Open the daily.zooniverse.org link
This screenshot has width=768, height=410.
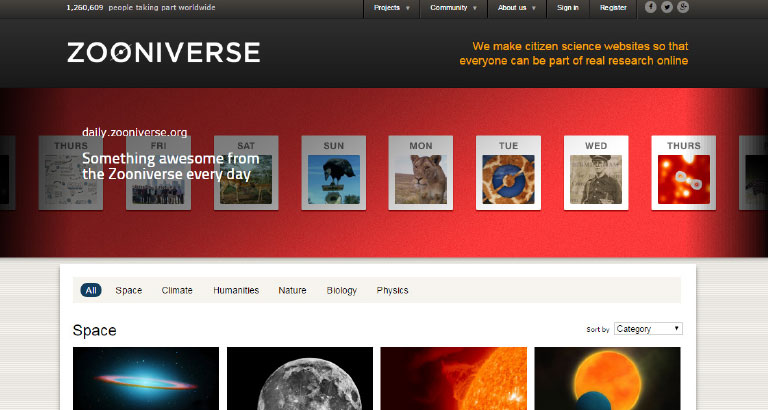[x=135, y=132]
